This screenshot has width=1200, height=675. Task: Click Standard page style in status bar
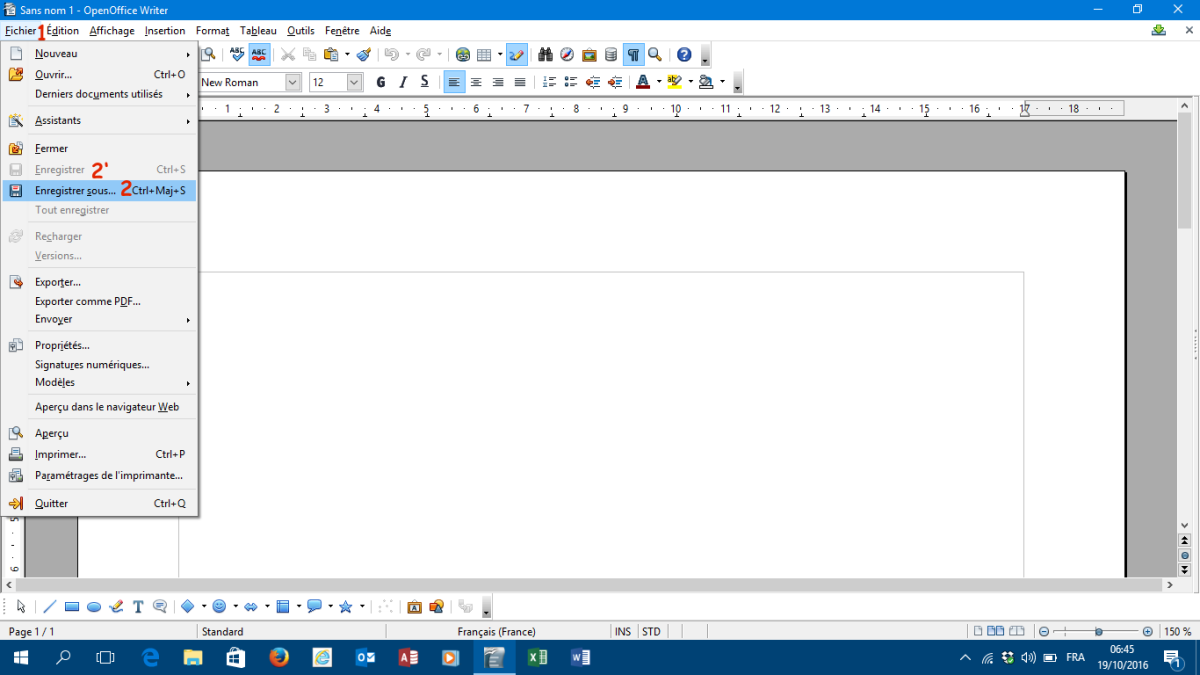point(223,632)
